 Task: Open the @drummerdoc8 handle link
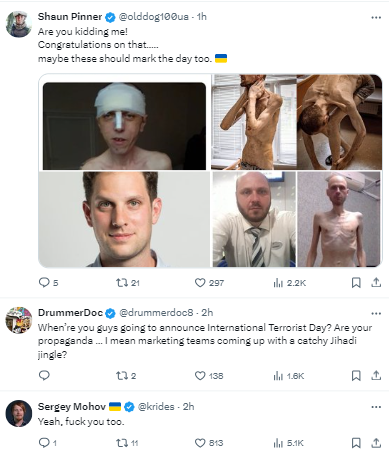[156, 313]
